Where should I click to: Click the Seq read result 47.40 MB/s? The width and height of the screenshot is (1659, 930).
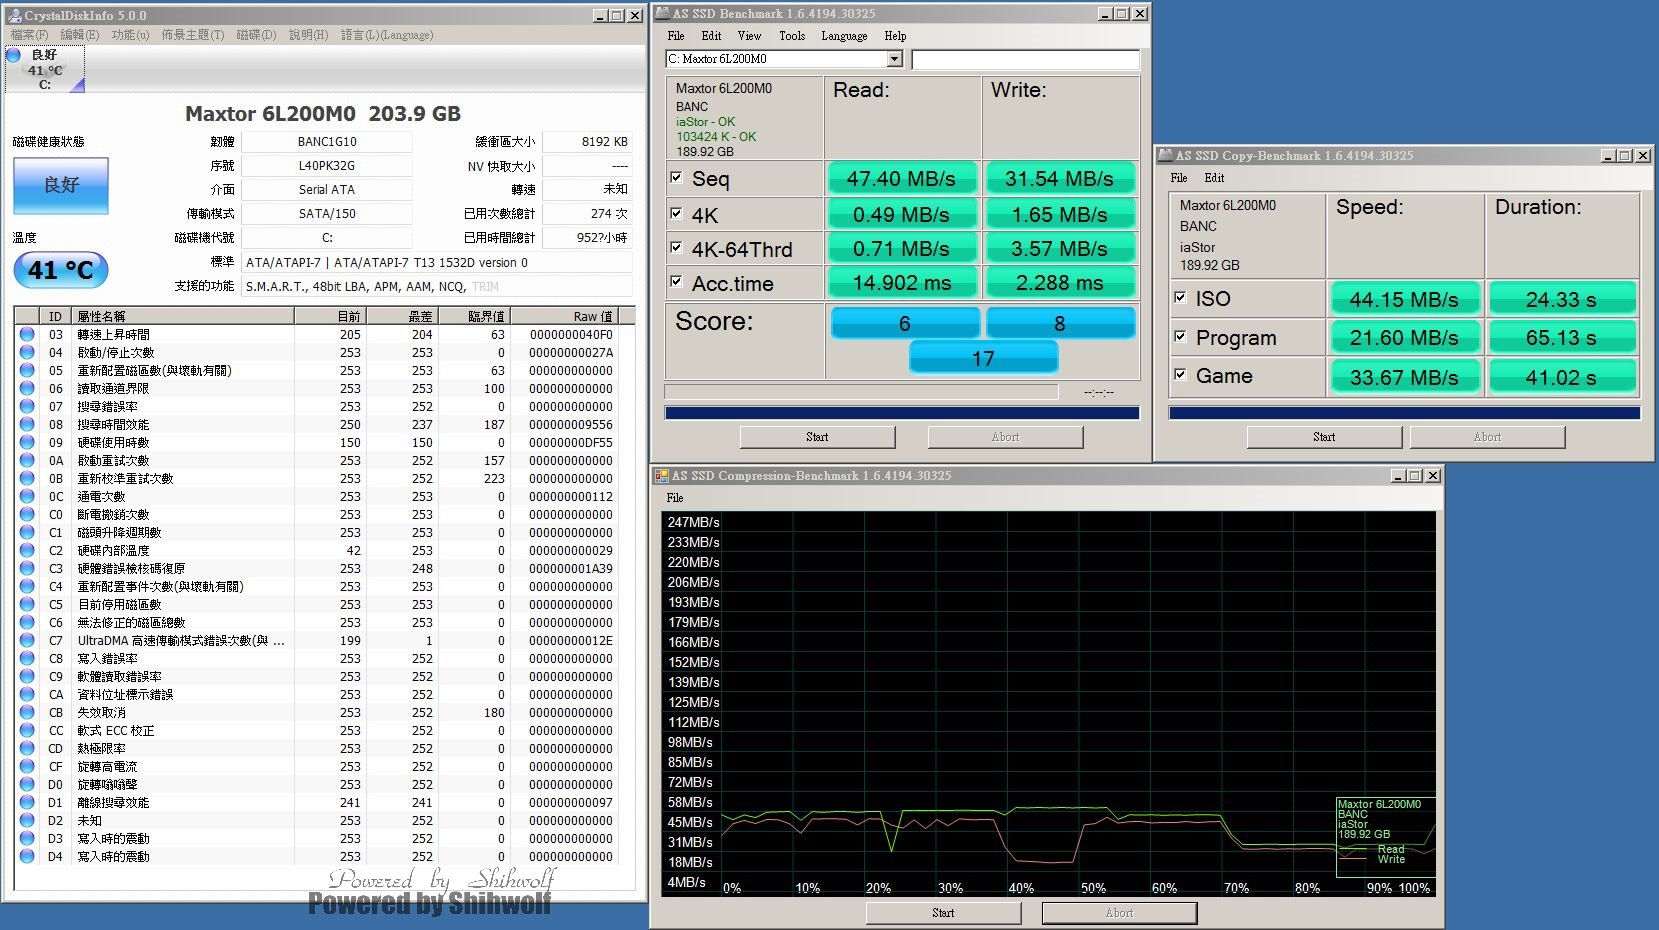901,178
